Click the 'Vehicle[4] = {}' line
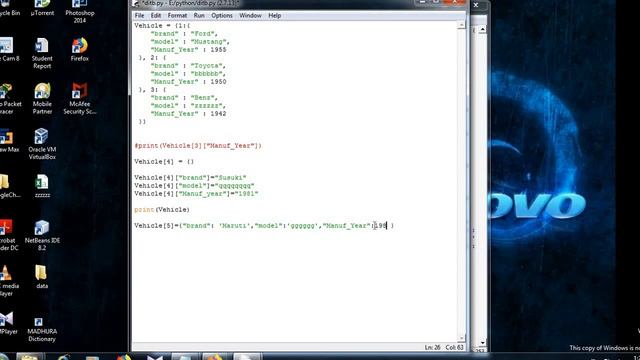The width and height of the screenshot is (640, 360). coord(164,162)
